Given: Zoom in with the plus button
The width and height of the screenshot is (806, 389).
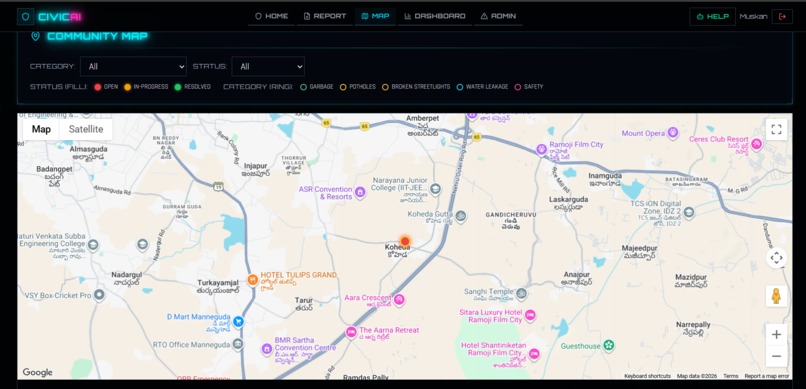Looking at the screenshot, I should [x=776, y=335].
